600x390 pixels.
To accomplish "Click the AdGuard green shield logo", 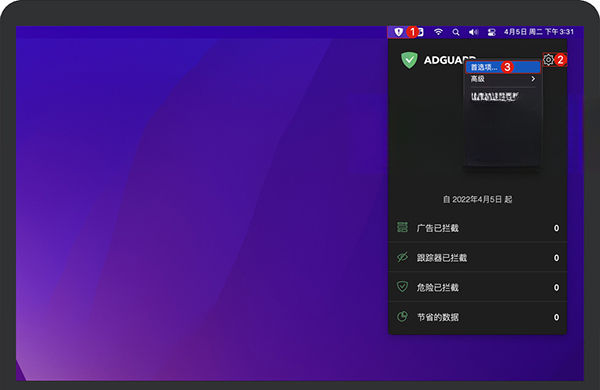I will coord(409,60).
